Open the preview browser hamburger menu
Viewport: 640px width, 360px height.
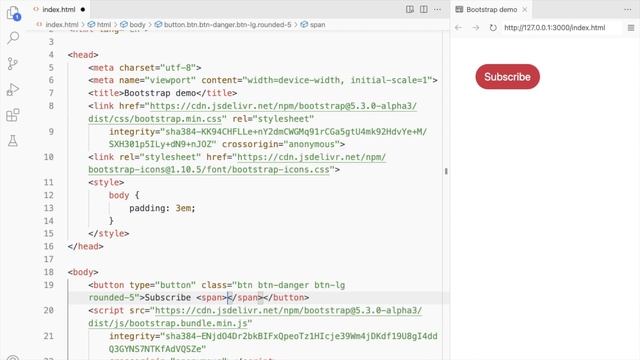point(631,28)
